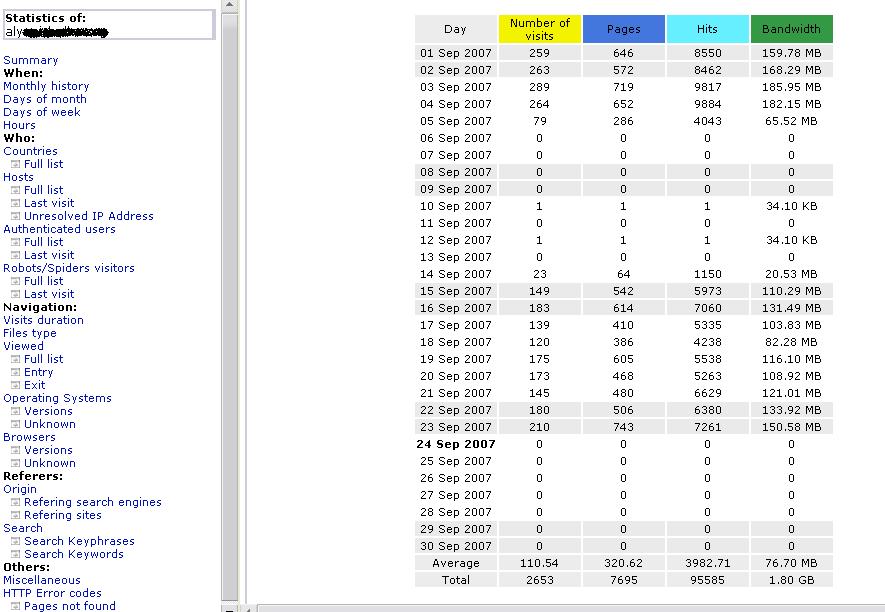The width and height of the screenshot is (885, 612).
Task: Open Authenticated users link
Action: click(x=59, y=229)
